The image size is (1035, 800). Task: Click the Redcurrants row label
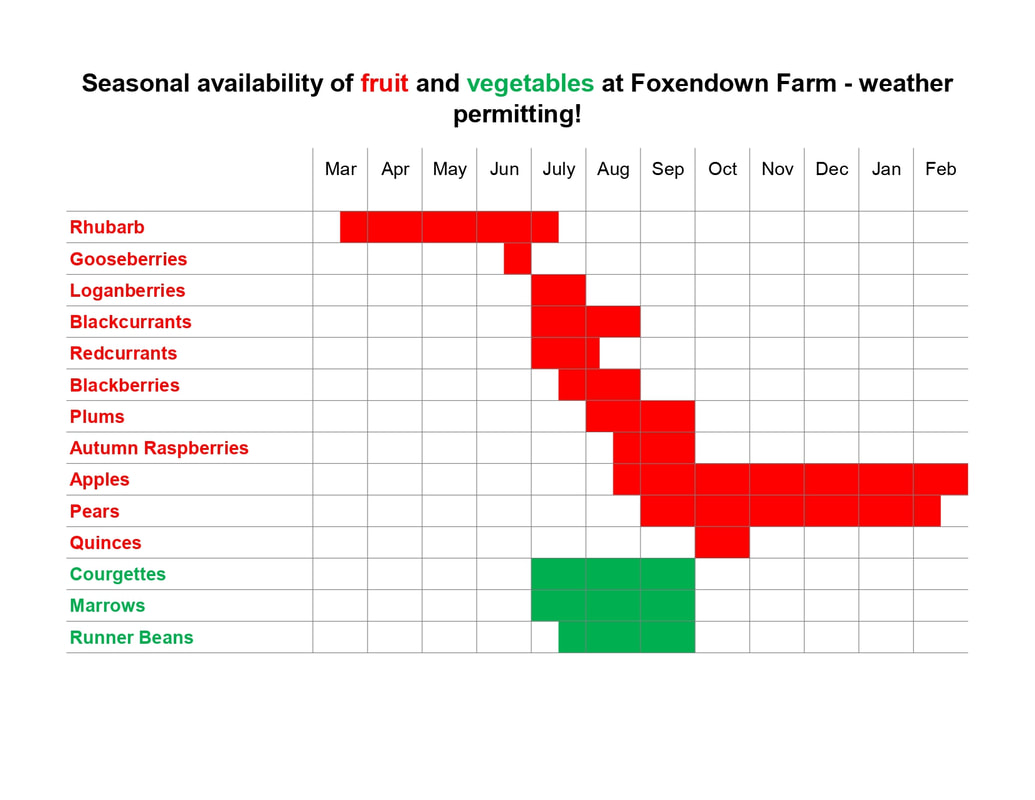tap(123, 353)
